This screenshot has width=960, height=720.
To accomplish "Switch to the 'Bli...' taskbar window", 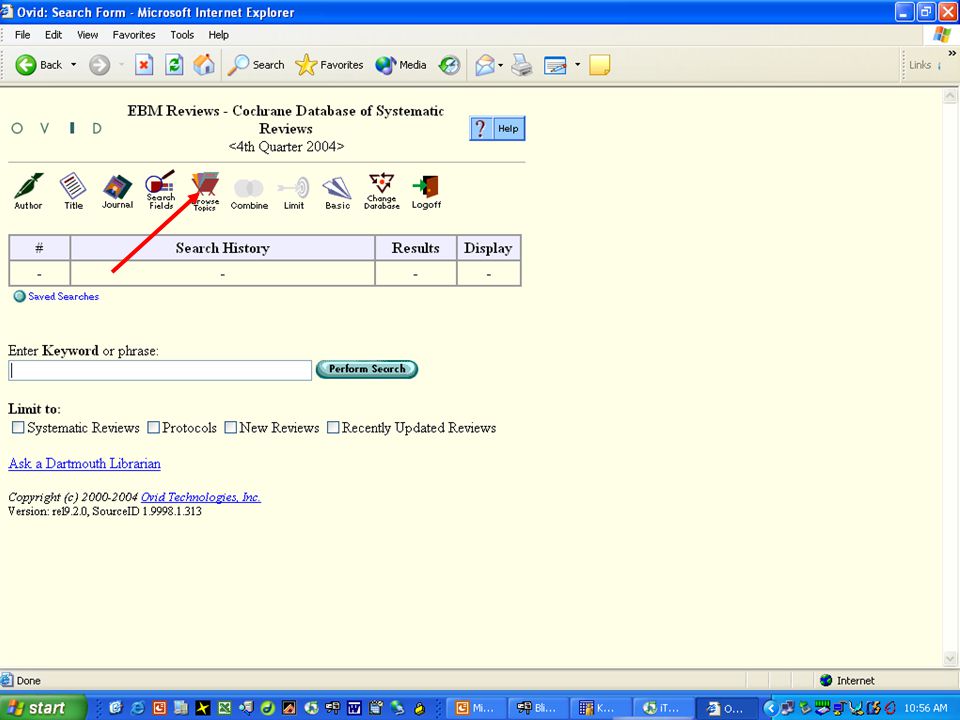I will pos(538,708).
